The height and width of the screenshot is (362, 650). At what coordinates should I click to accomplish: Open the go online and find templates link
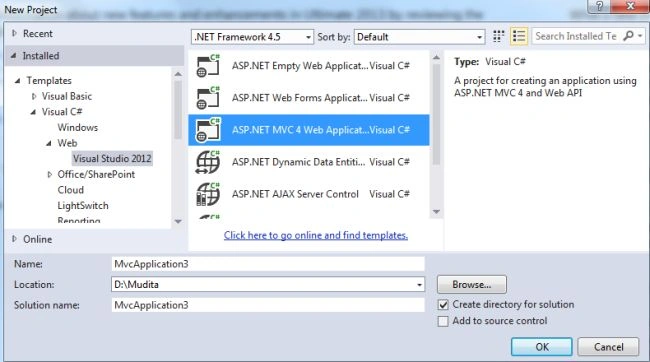[316, 236]
